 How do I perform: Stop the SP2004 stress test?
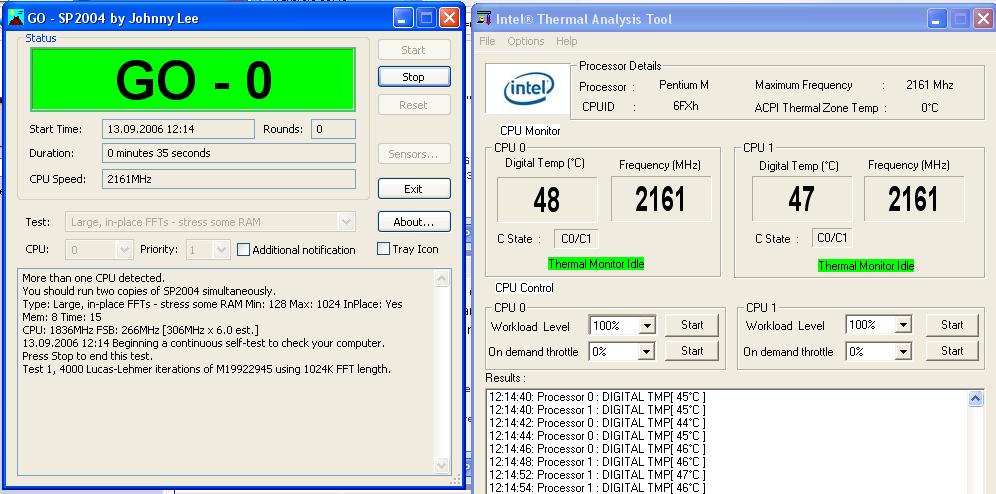tap(414, 77)
